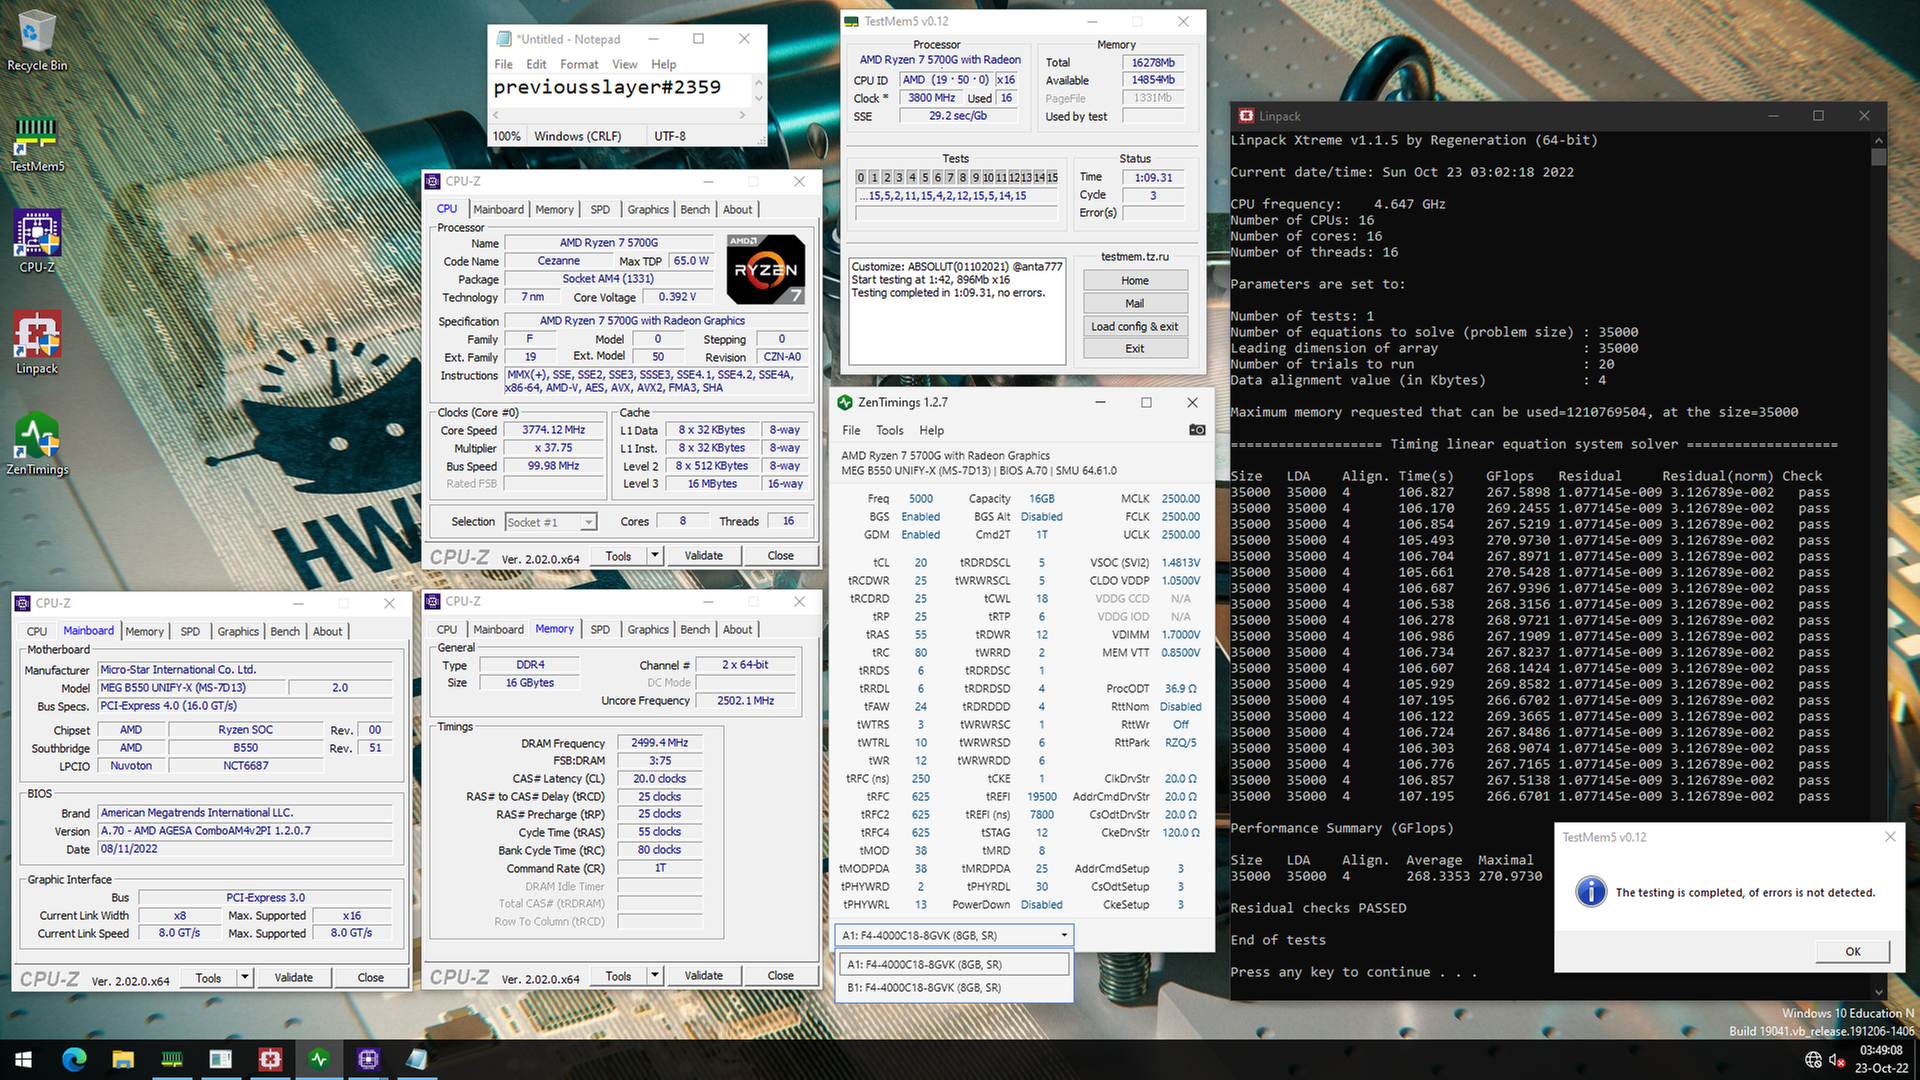Click test number 0 cell in TestMem5
The width and height of the screenshot is (1920, 1080).
(x=861, y=178)
